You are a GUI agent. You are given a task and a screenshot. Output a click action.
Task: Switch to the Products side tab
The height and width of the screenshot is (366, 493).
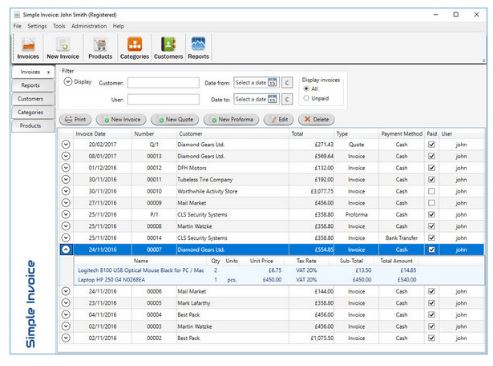(33, 126)
